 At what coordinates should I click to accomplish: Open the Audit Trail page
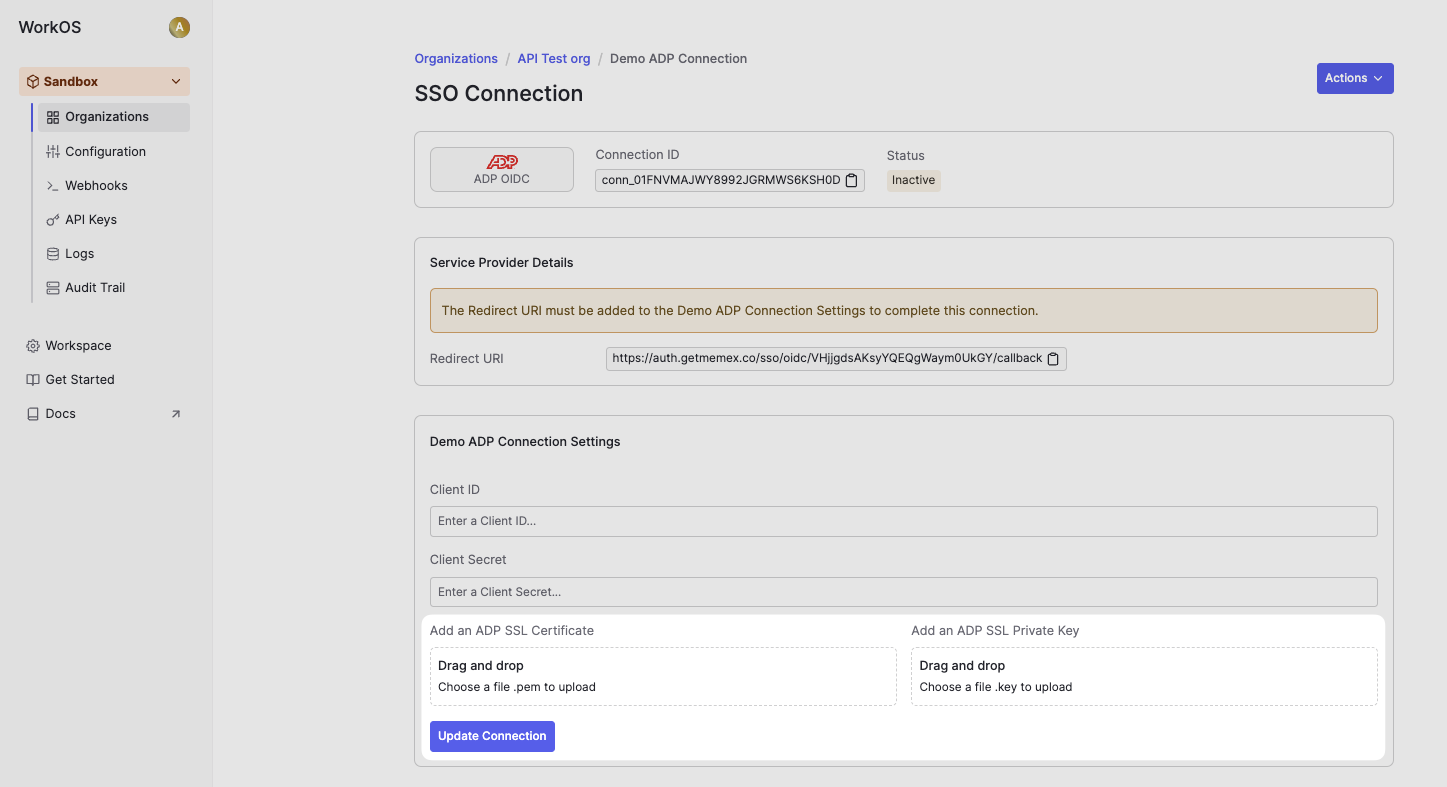pyautogui.click(x=95, y=288)
